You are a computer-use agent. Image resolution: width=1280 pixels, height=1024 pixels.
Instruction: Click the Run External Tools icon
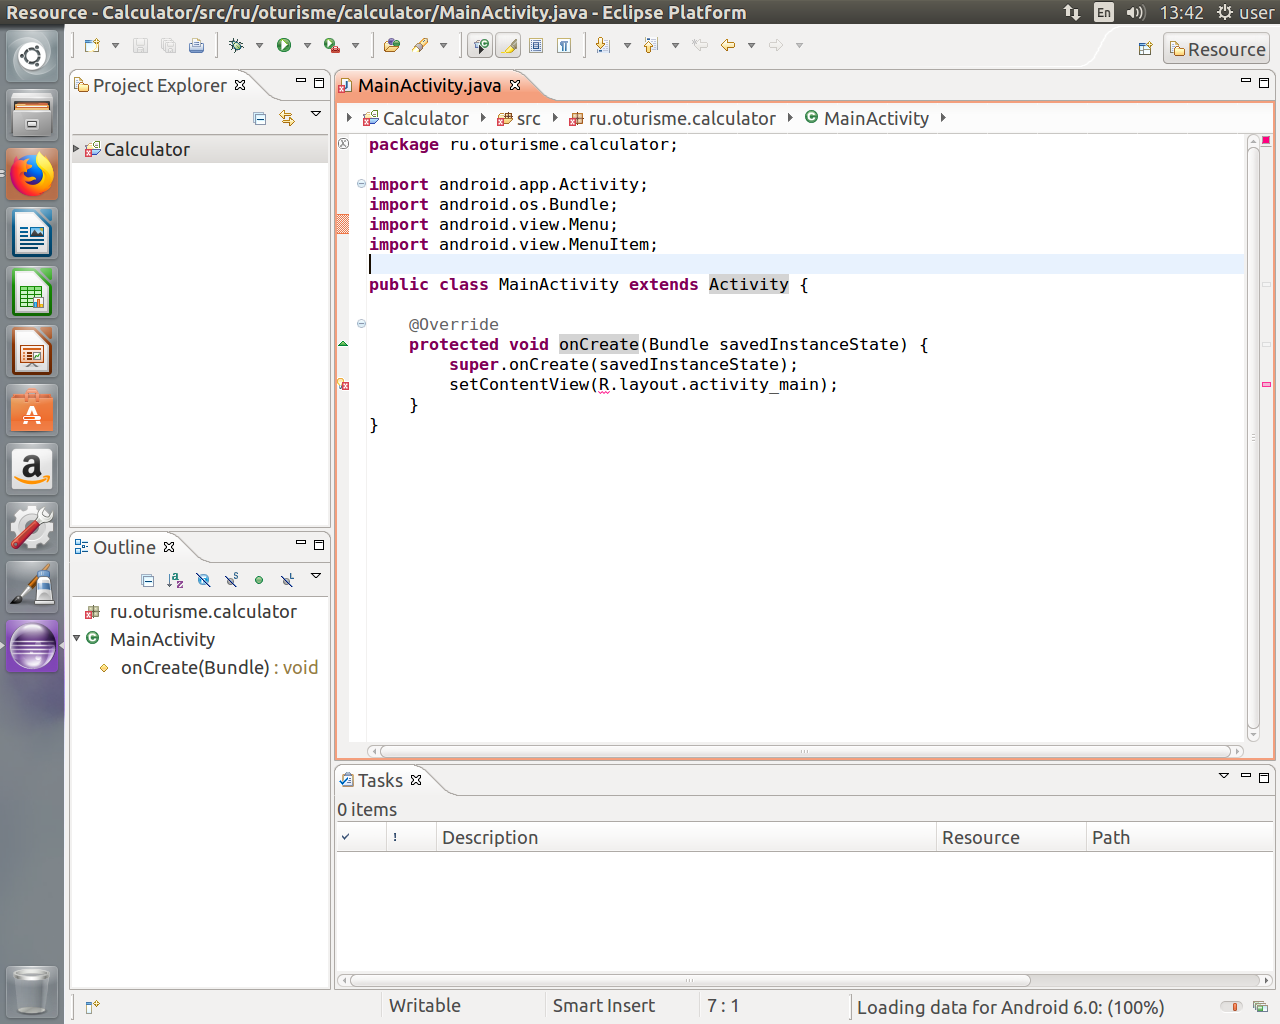[x=331, y=45]
